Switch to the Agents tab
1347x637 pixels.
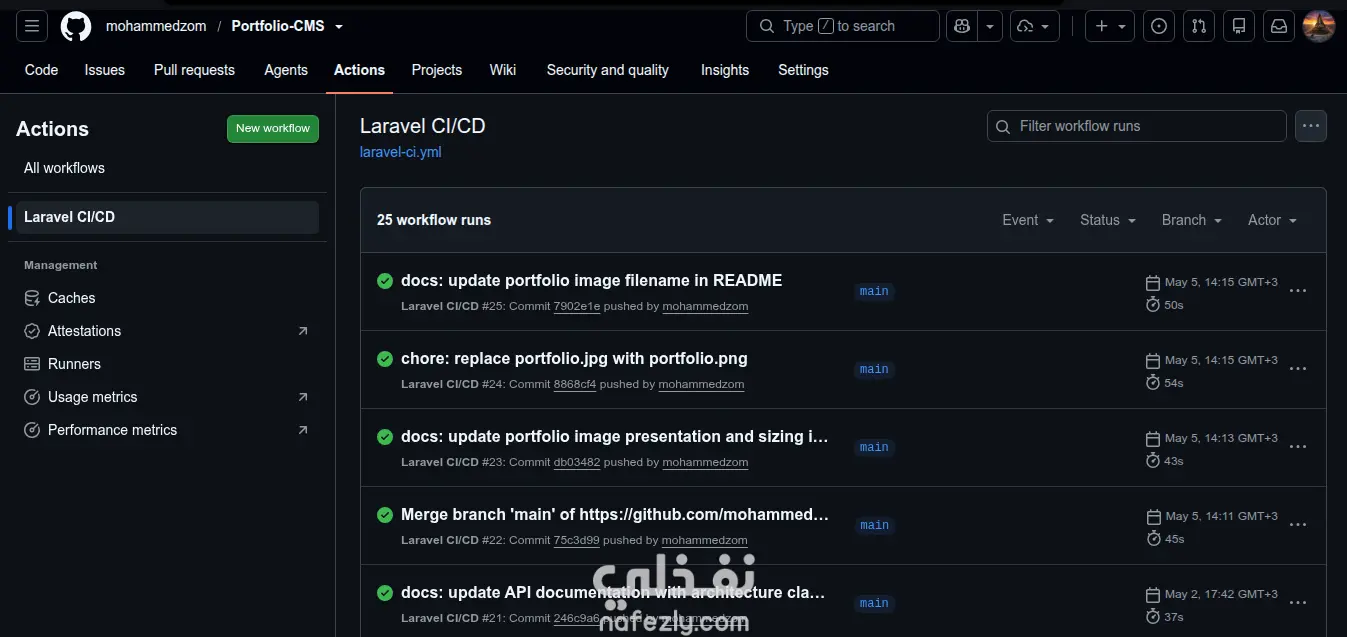(286, 70)
